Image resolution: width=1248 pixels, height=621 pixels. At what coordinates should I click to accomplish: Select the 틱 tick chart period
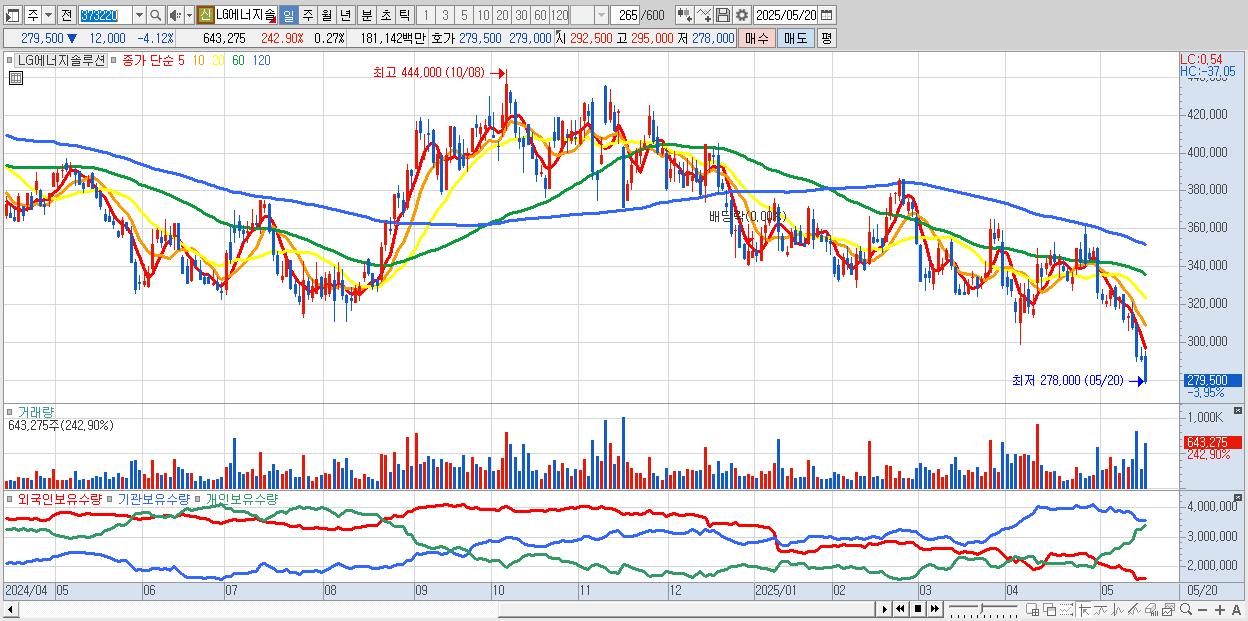tap(404, 15)
